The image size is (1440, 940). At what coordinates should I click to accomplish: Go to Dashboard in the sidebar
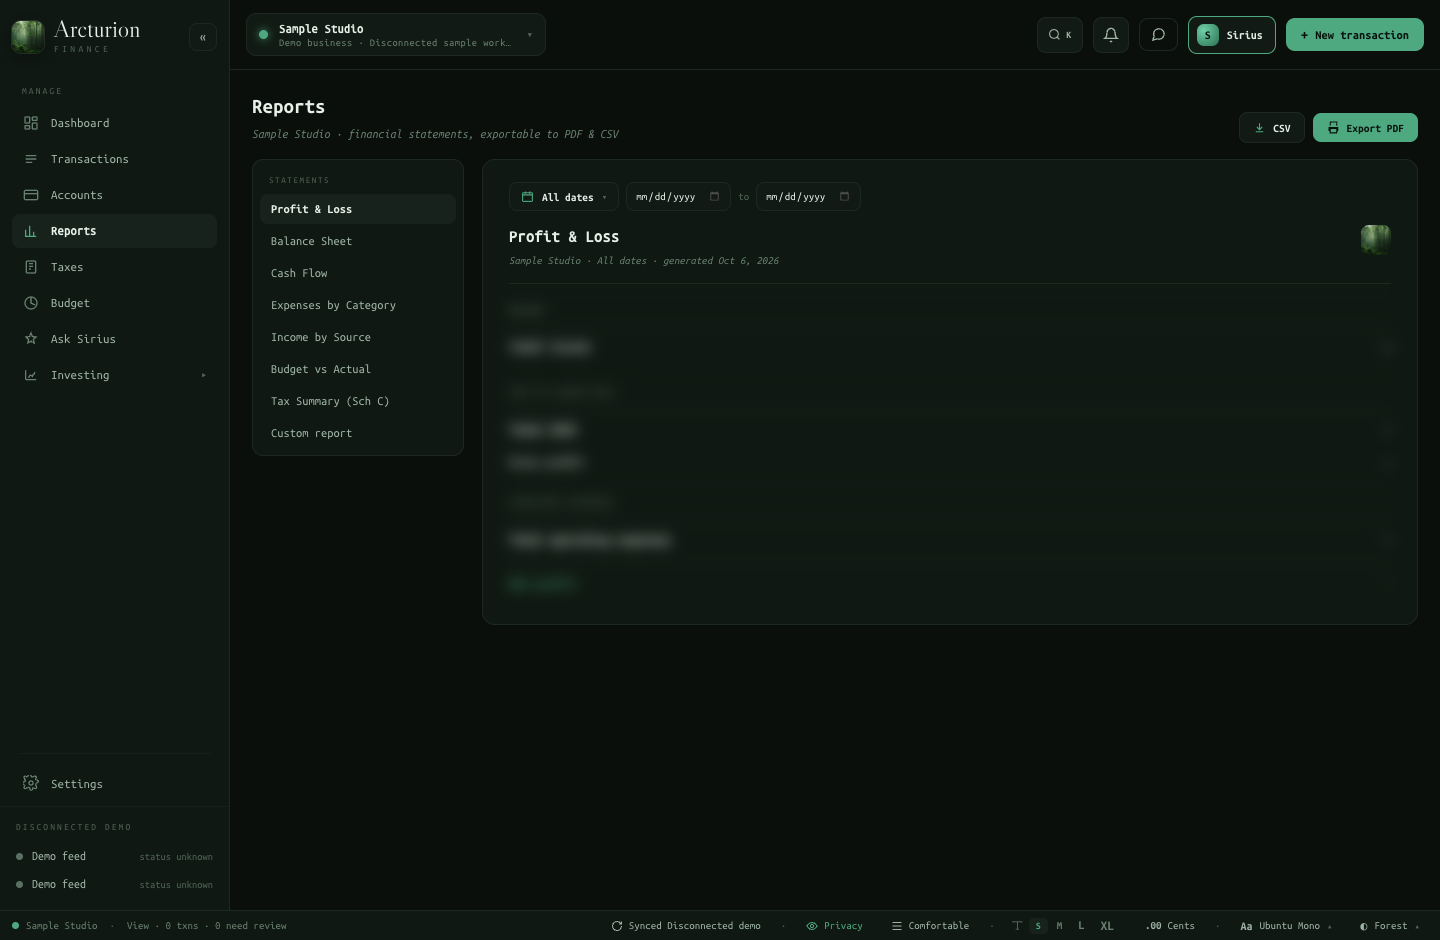click(114, 123)
